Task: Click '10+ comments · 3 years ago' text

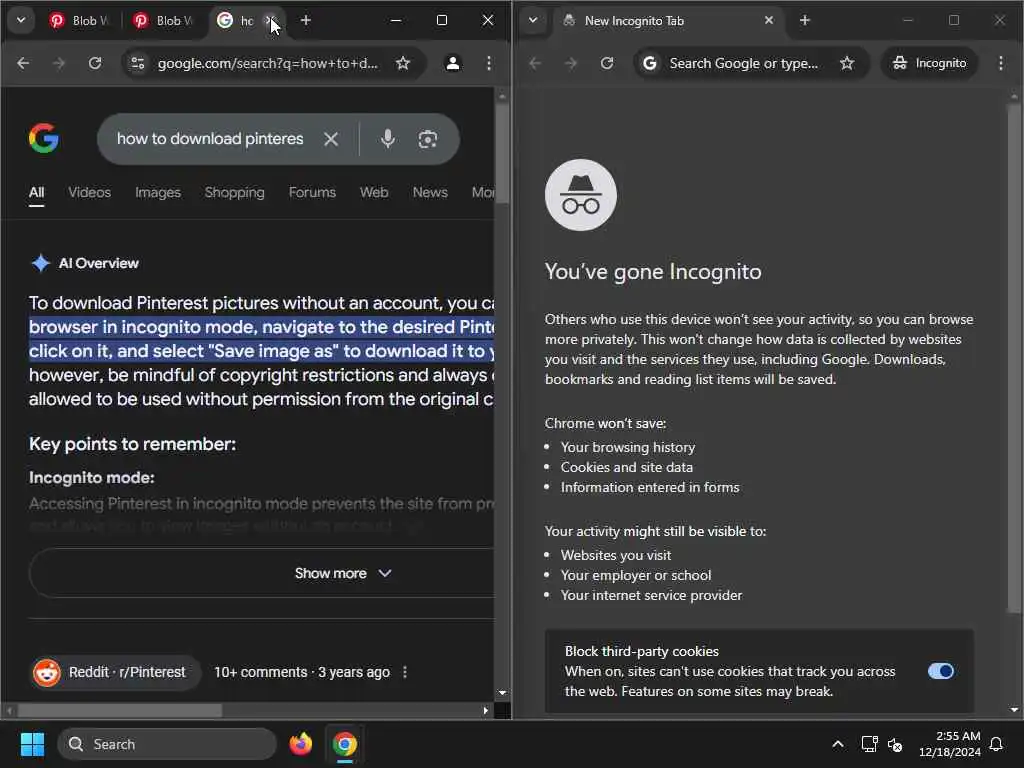Action: click(302, 672)
